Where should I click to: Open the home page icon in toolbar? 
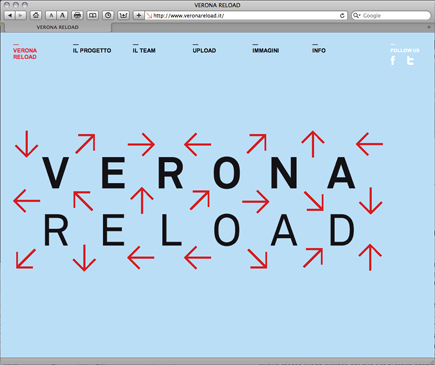coord(36,15)
